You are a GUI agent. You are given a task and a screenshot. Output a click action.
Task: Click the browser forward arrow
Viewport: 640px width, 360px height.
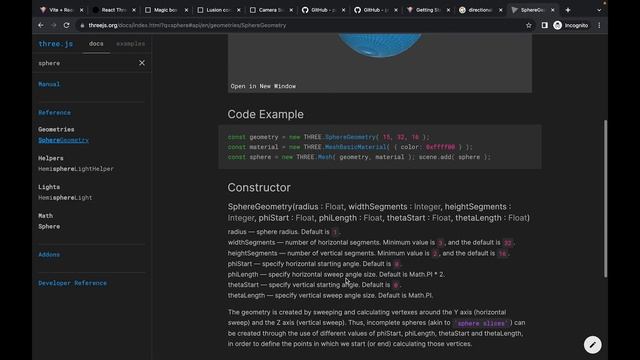(53, 25)
